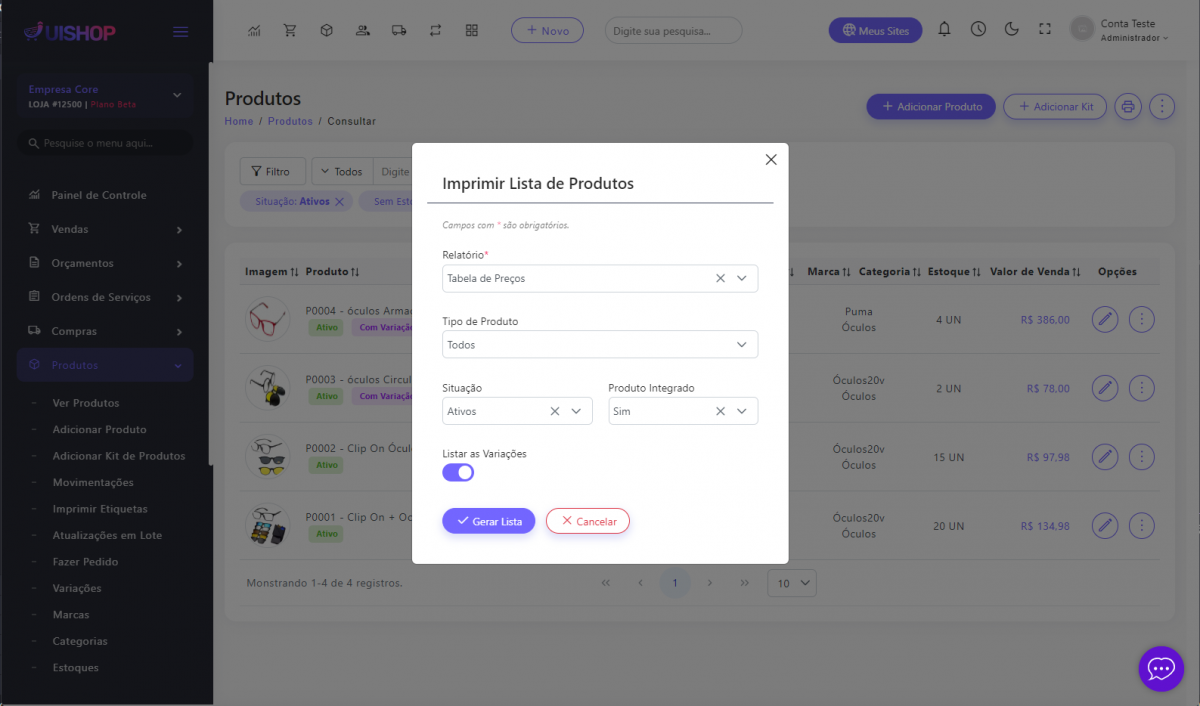Enter fullscreen using the expand icon
Image resolution: width=1200 pixels, height=706 pixels.
[x=1045, y=30]
